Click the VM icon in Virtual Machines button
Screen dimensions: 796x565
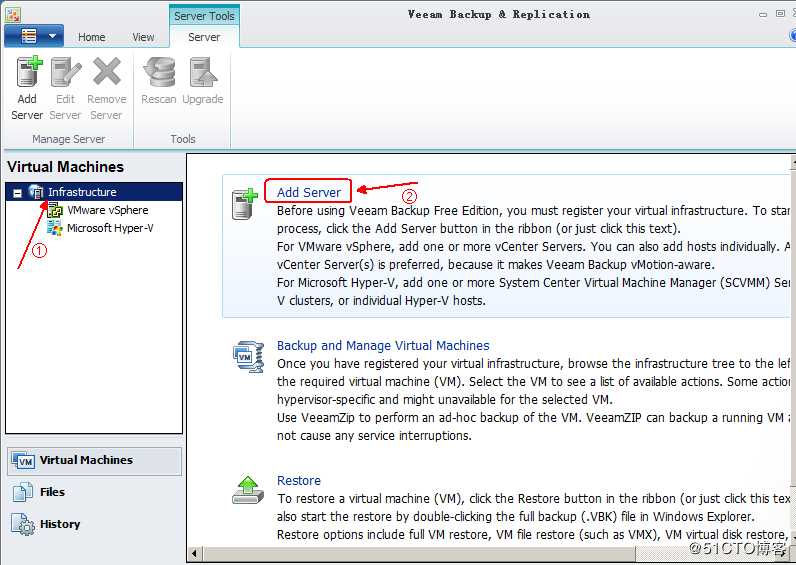22,460
